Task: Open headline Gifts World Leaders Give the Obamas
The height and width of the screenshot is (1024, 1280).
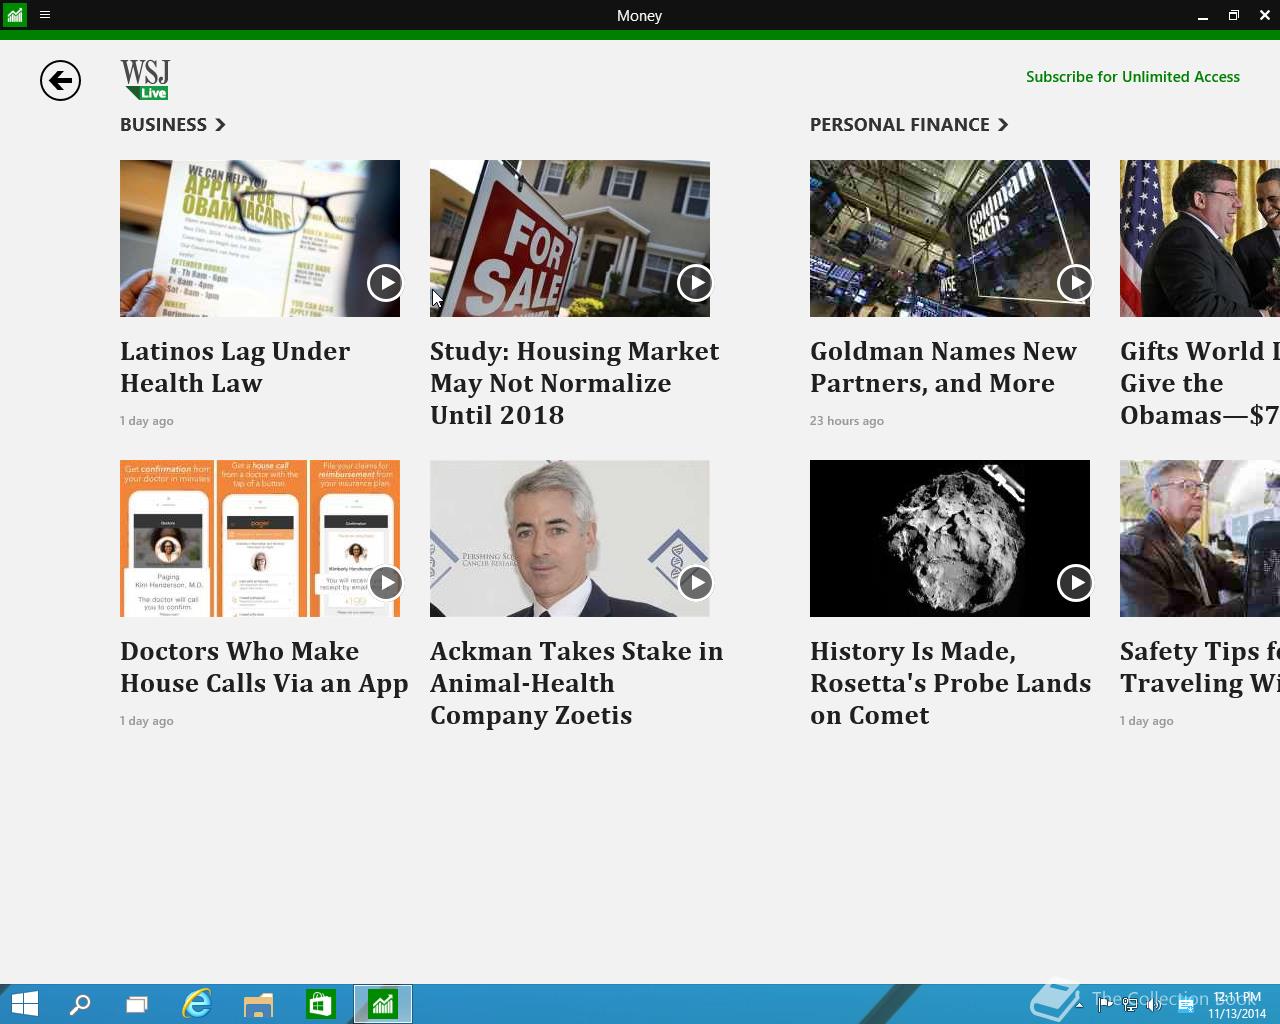Action: point(1200,383)
